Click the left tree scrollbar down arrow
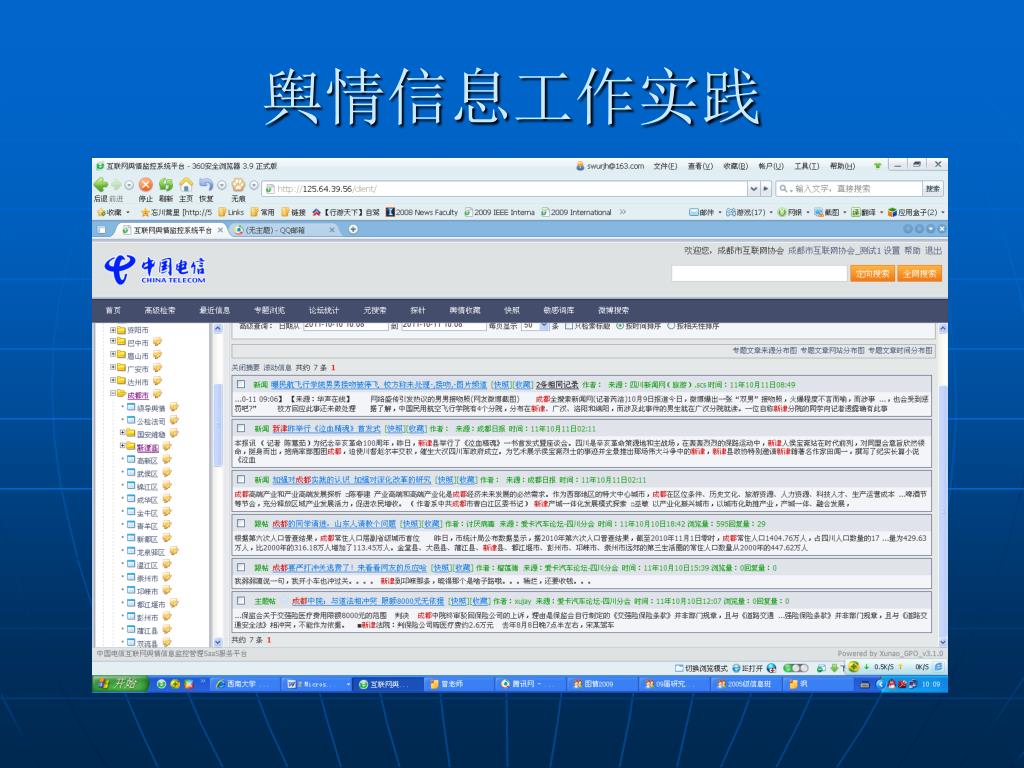Screen dimensions: 1024x768 point(218,642)
